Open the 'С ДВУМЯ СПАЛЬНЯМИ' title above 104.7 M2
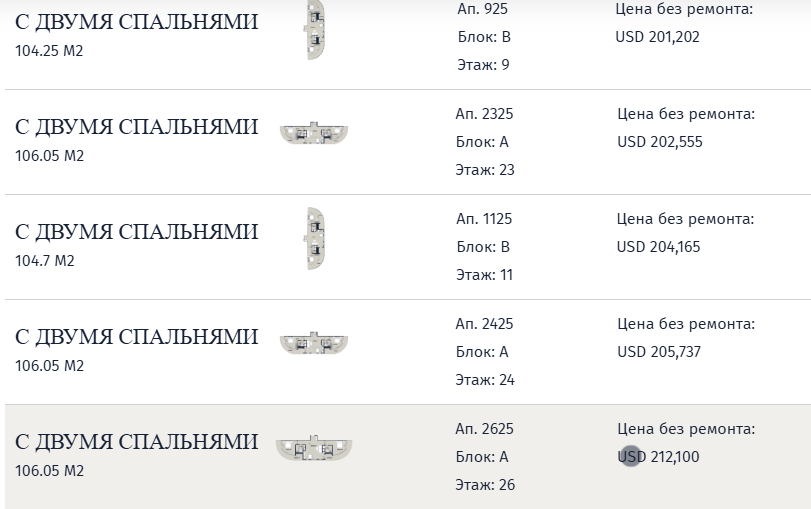The height and width of the screenshot is (509, 811). (x=136, y=232)
